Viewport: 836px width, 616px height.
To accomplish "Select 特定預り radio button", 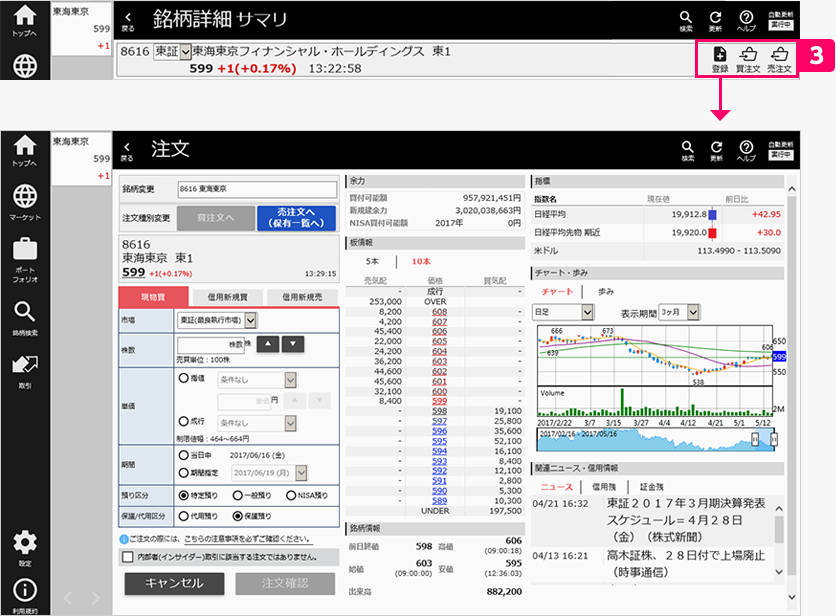I will (x=183, y=495).
